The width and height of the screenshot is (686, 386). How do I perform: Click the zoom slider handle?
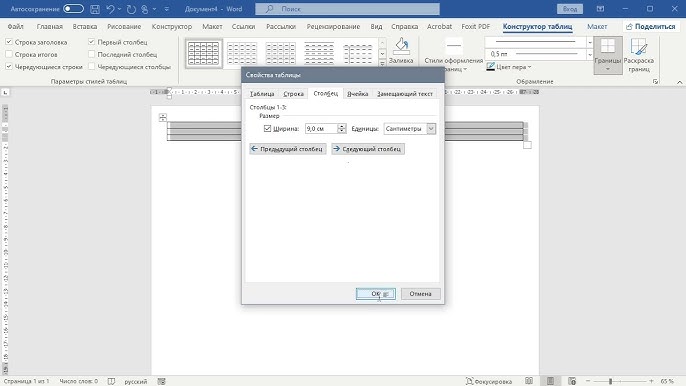[610, 381]
